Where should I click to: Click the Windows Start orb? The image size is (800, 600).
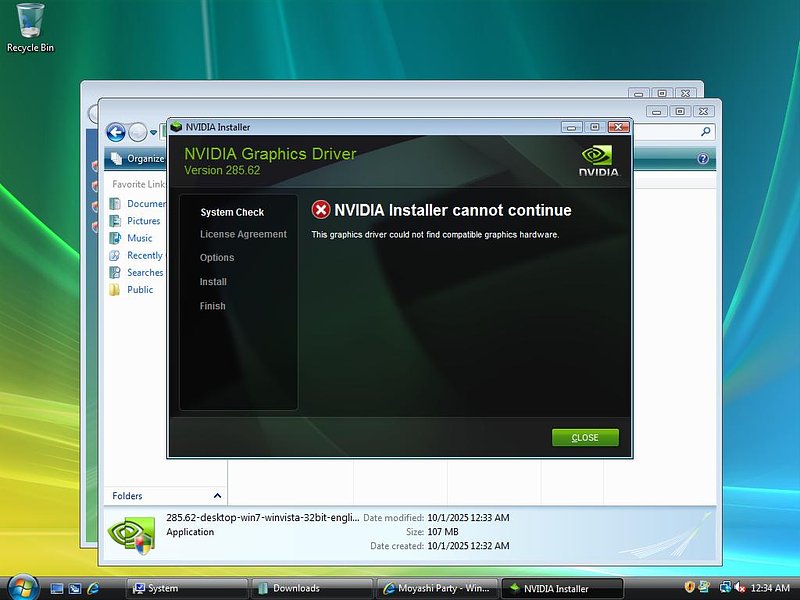19,587
